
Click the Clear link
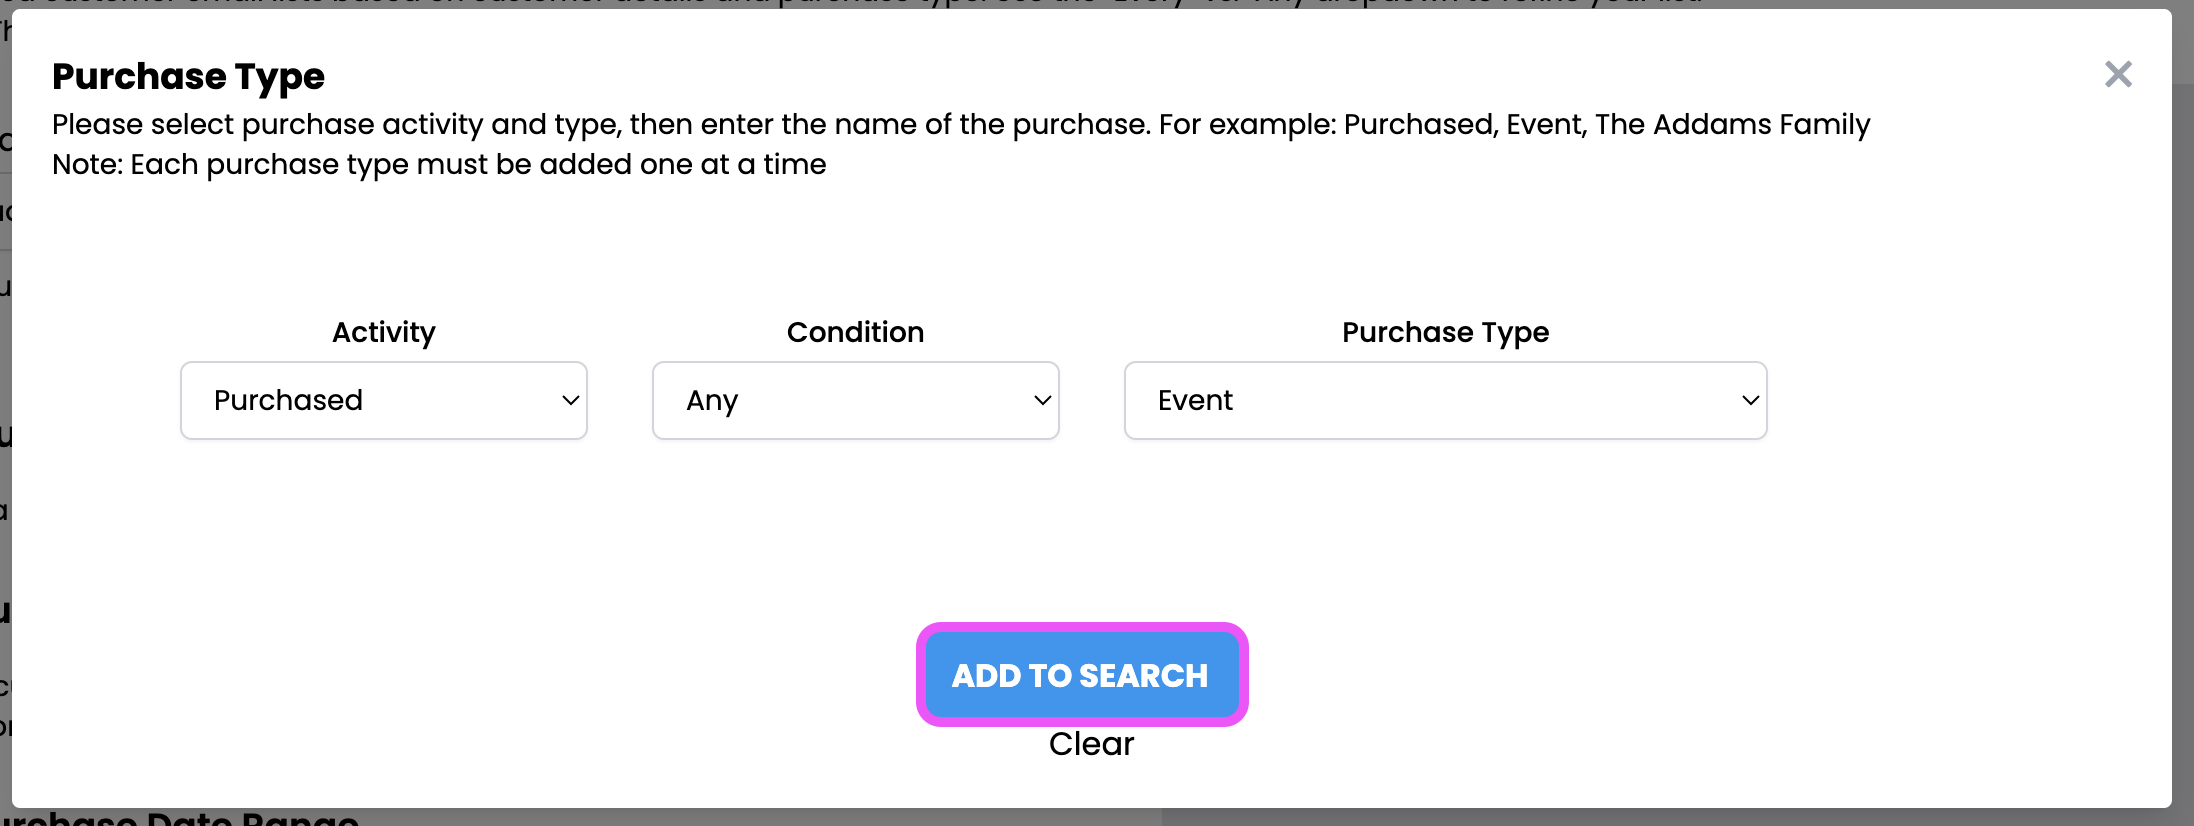coord(1091,744)
